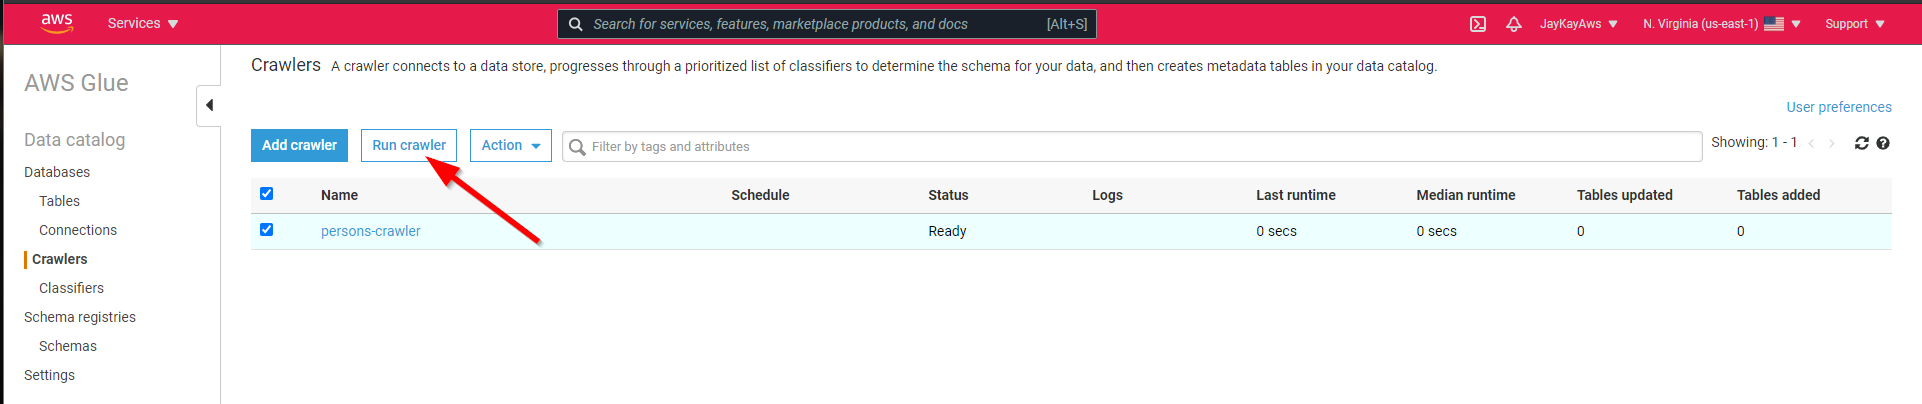Image resolution: width=1922 pixels, height=404 pixels.
Task: Toggle the select-all crawlers checkbox
Action: click(267, 194)
